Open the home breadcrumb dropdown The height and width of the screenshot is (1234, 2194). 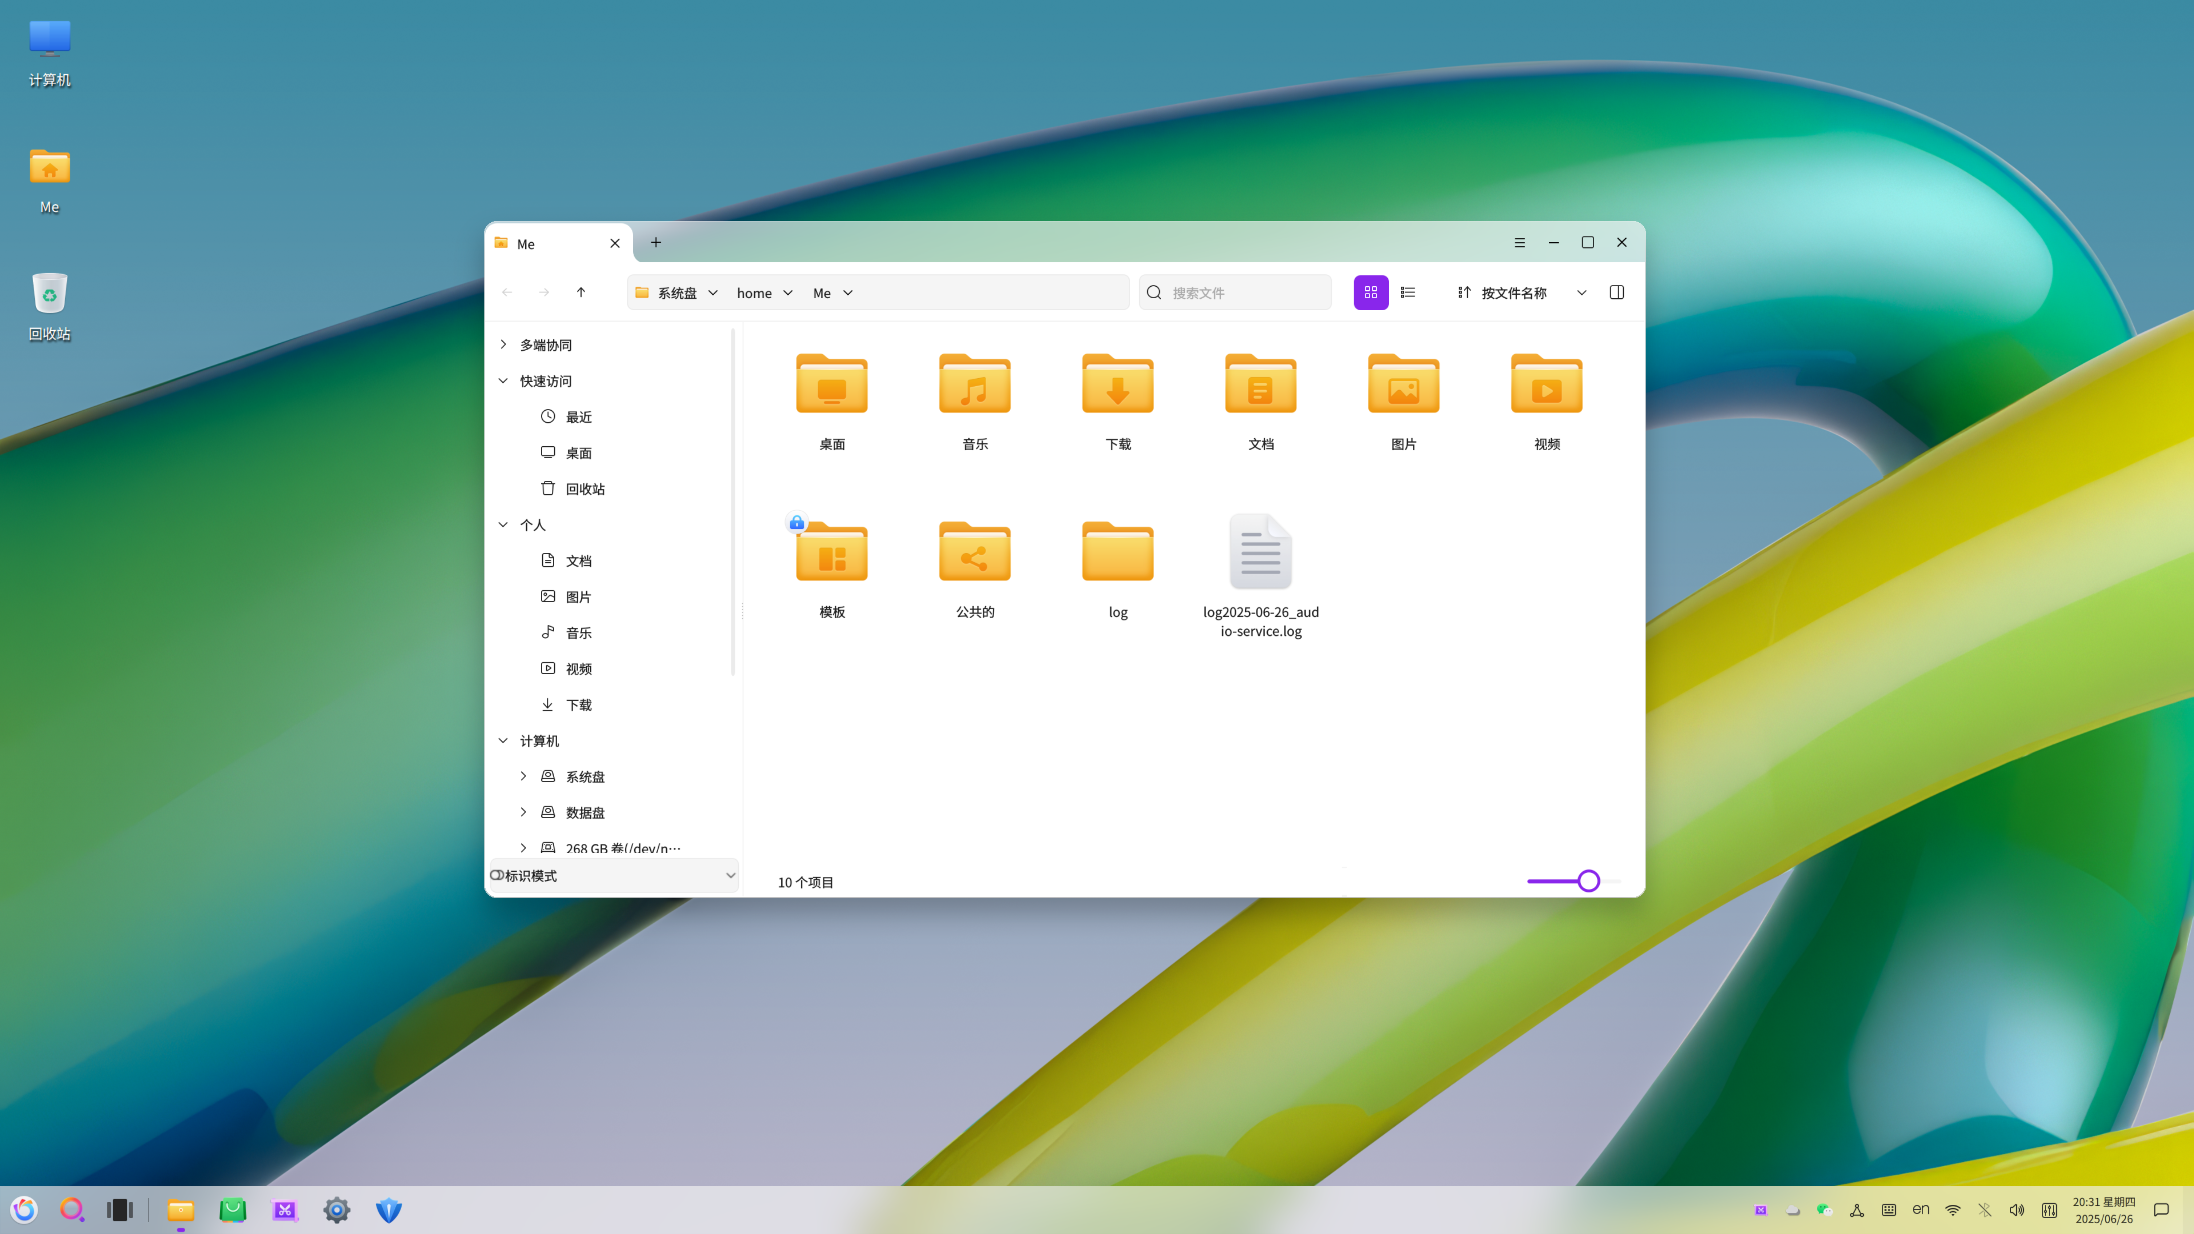[788, 293]
